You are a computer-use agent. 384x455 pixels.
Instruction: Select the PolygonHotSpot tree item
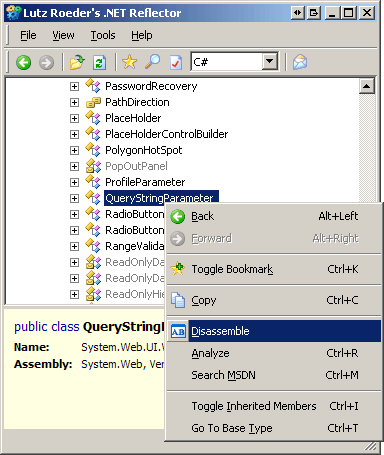point(144,150)
